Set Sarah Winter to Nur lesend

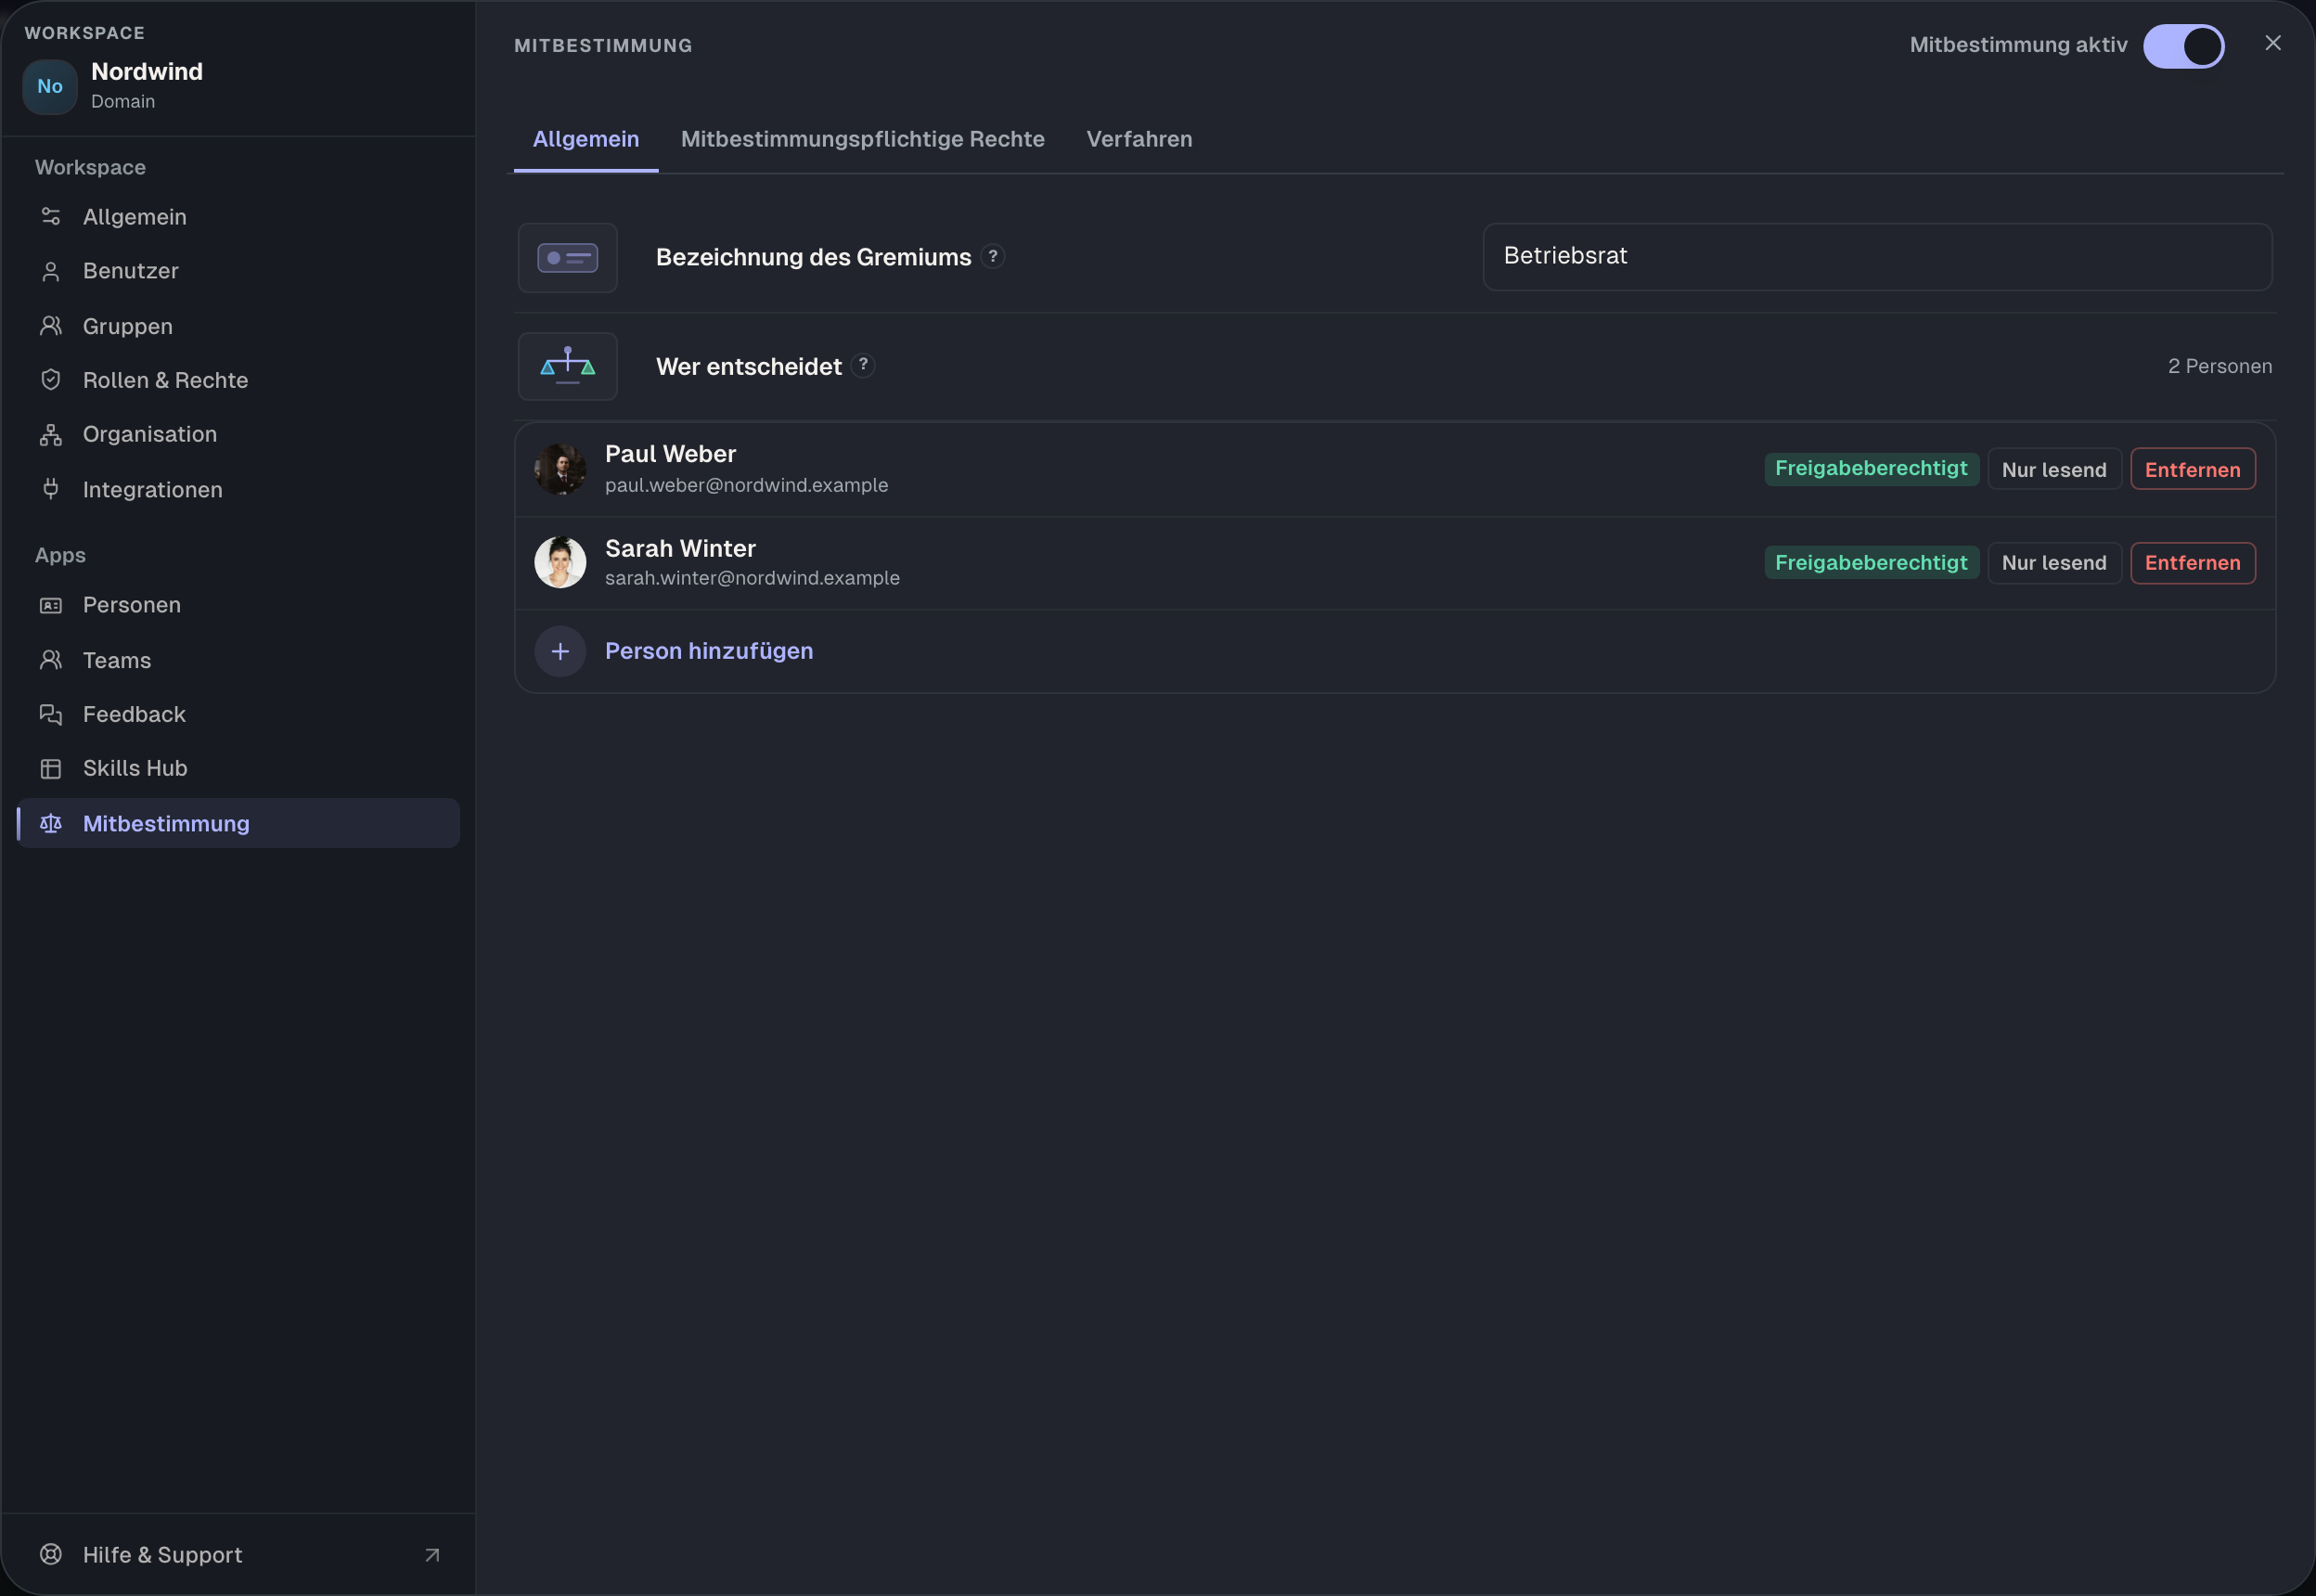coord(2054,563)
